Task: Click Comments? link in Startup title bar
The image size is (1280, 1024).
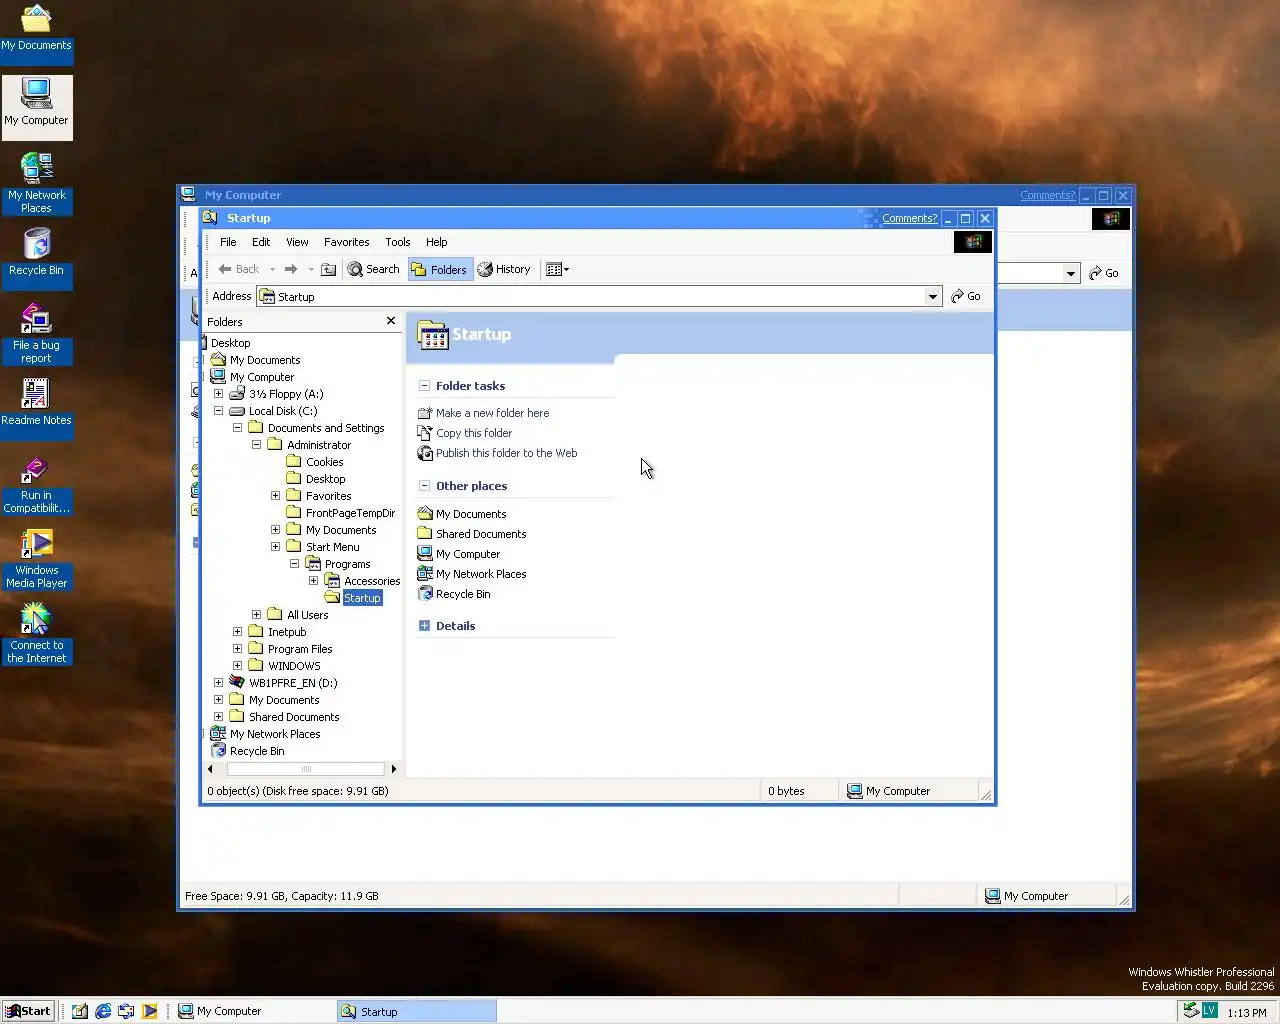Action: point(910,218)
